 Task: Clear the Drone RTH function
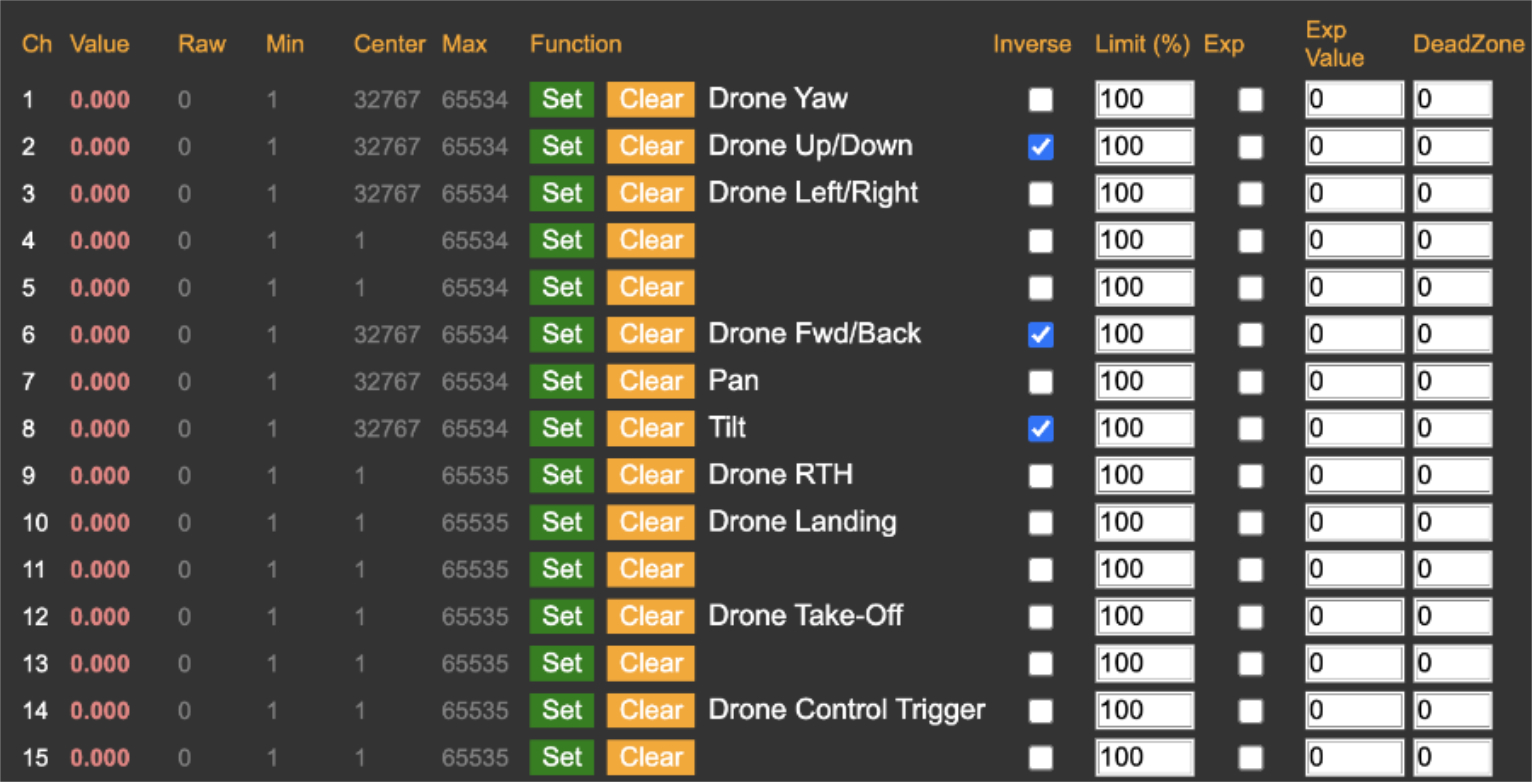point(650,476)
